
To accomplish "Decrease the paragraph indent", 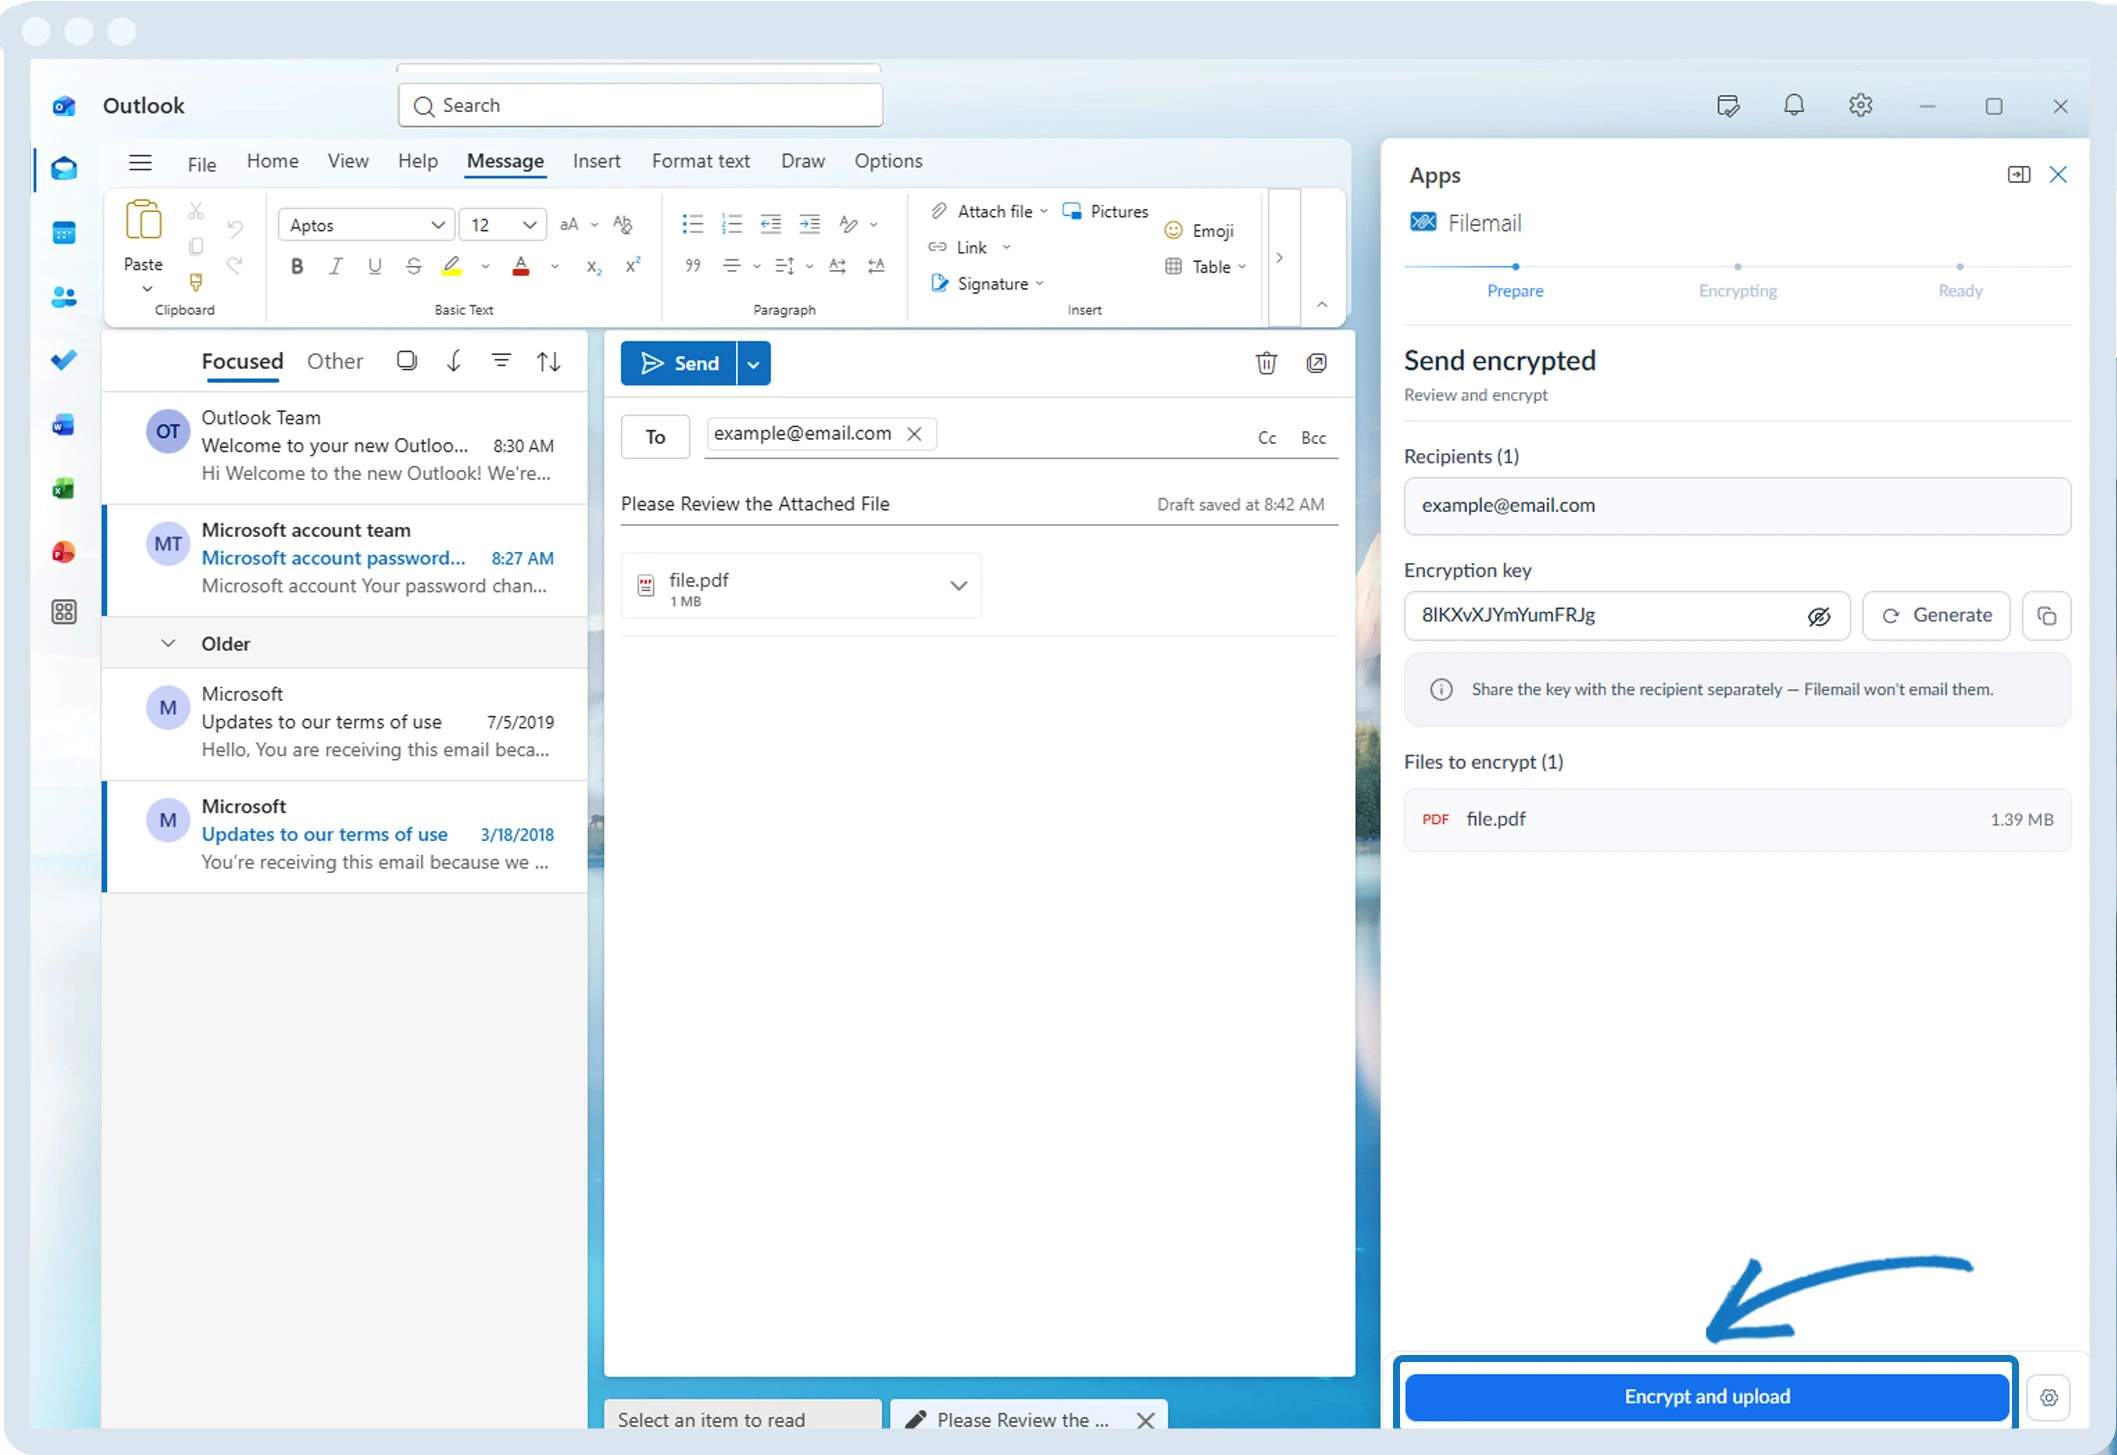I will tap(771, 224).
